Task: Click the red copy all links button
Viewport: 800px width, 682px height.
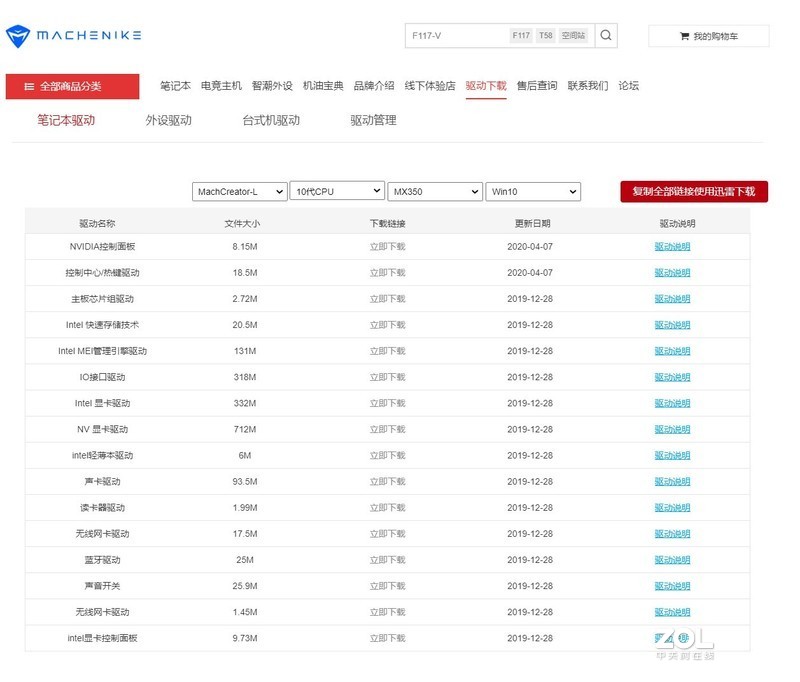Action: point(693,191)
